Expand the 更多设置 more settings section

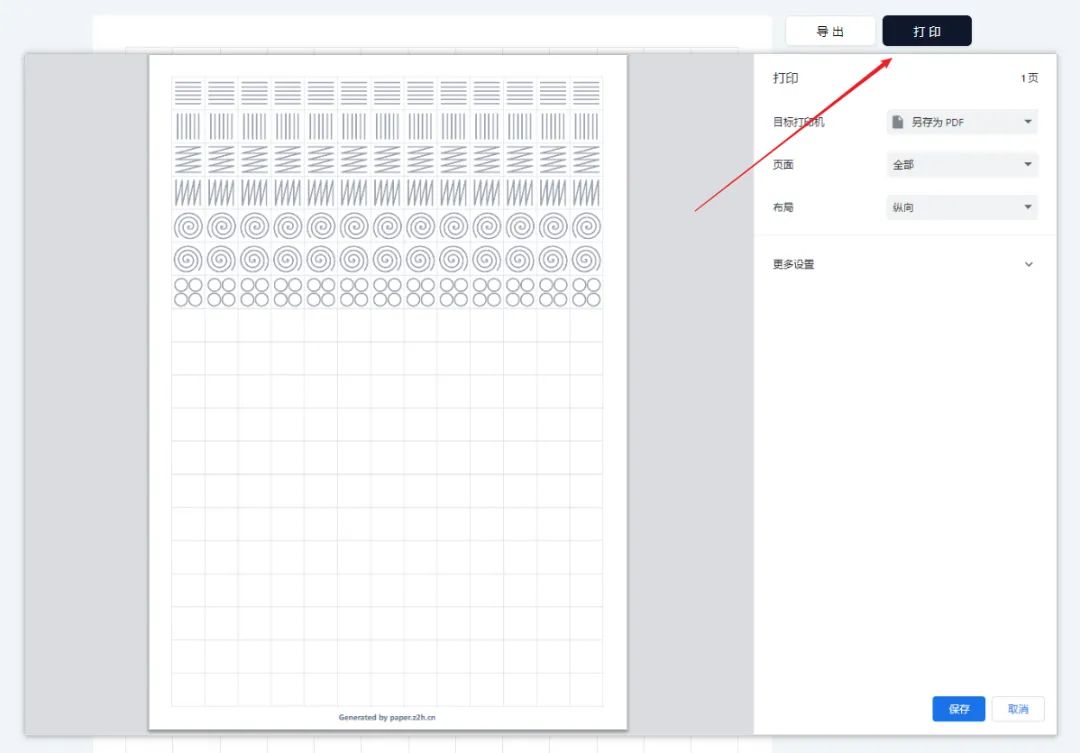[x=903, y=264]
